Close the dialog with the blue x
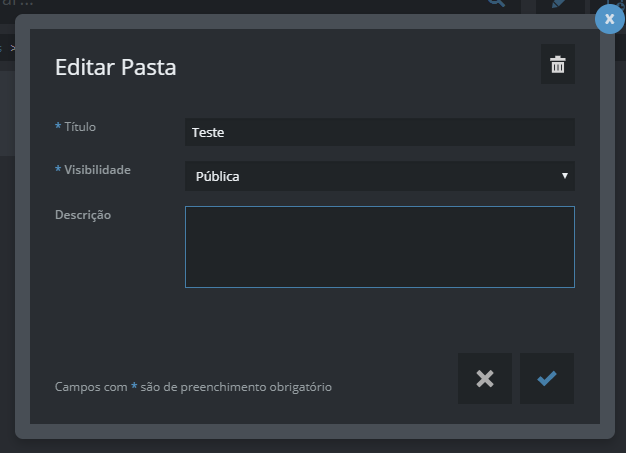The width and height of the screenshot is (626, 453). tap(609, 19)
